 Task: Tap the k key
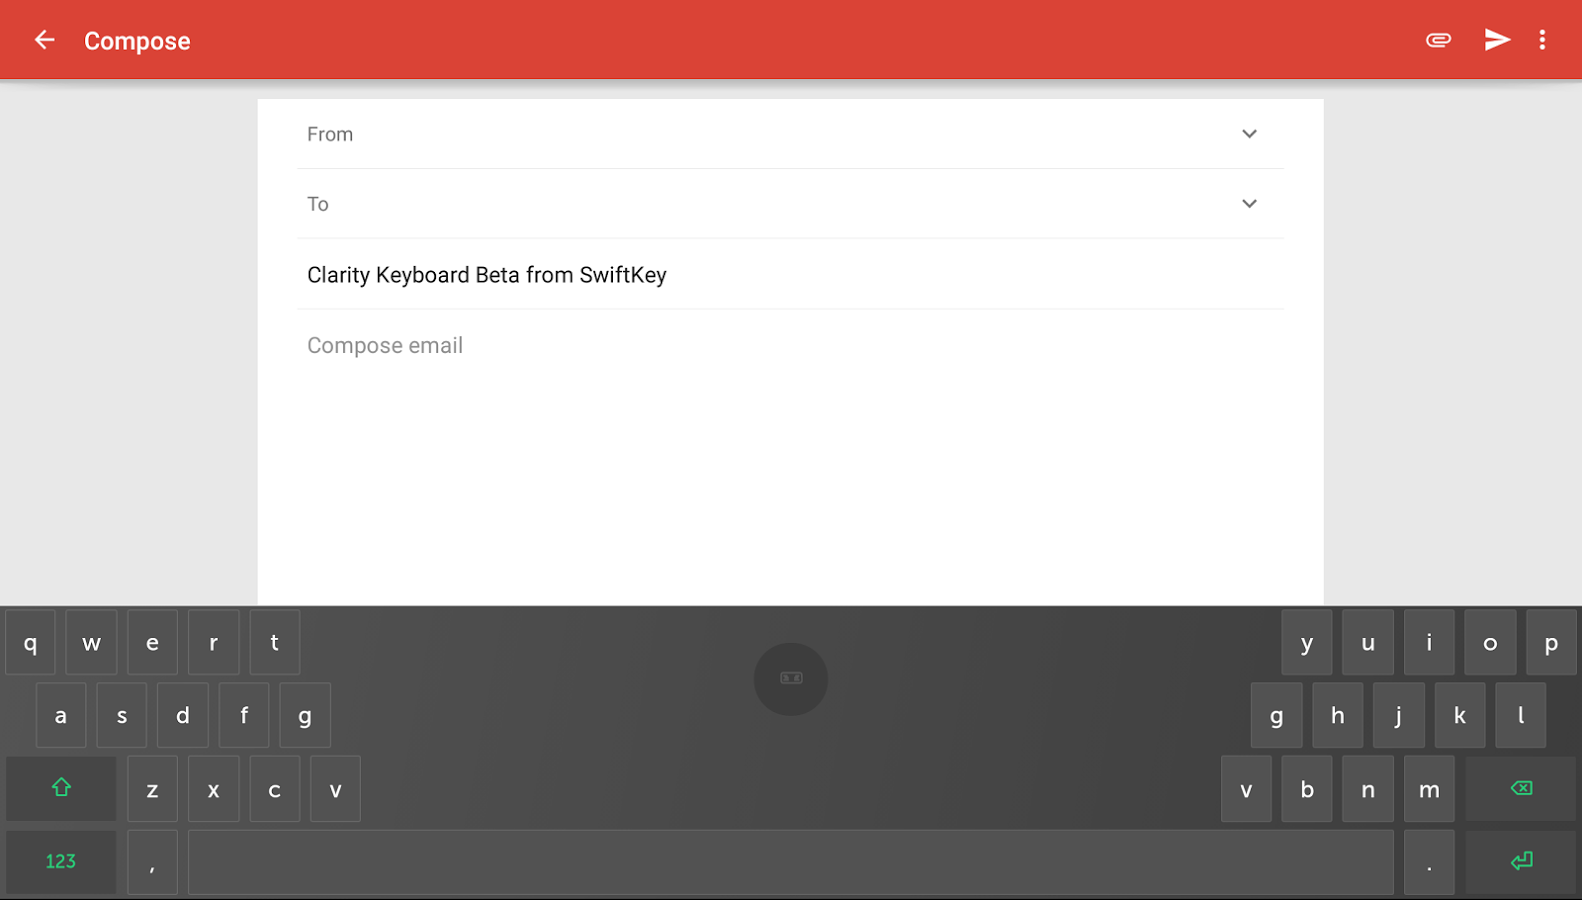tap(1460, 715)
